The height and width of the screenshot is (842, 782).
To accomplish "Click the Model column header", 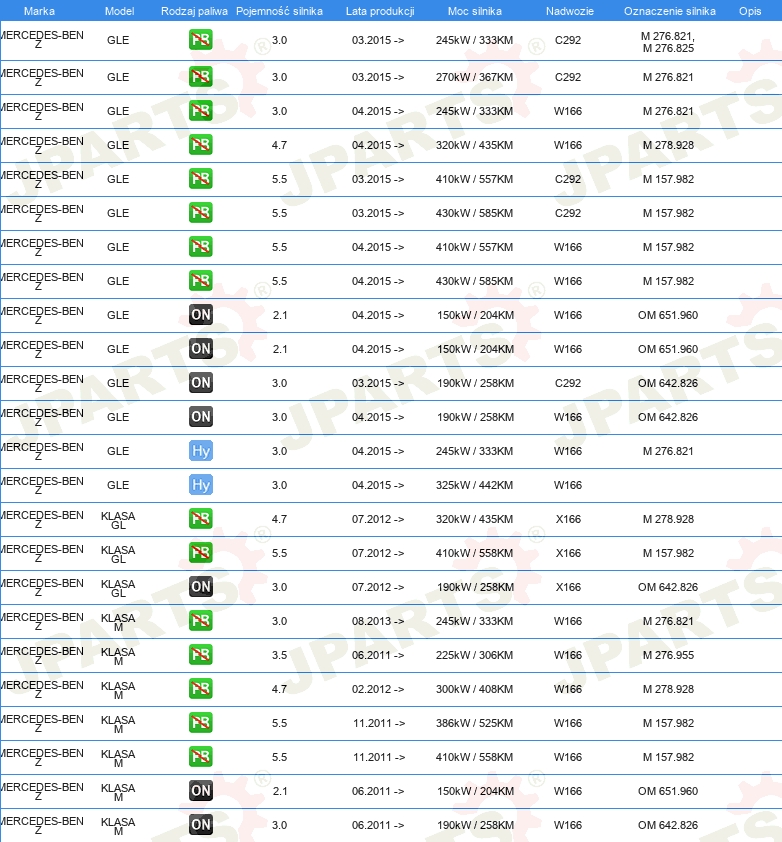I will [x=119, y=11].
